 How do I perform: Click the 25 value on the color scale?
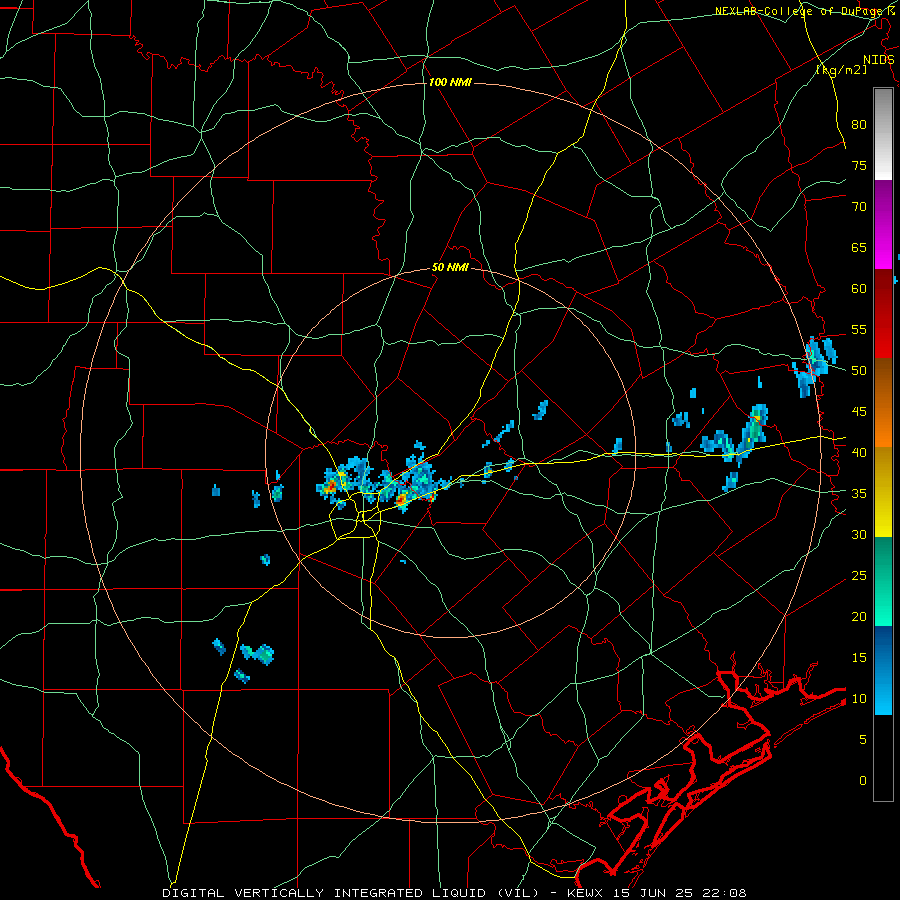(x=859, y=576)
